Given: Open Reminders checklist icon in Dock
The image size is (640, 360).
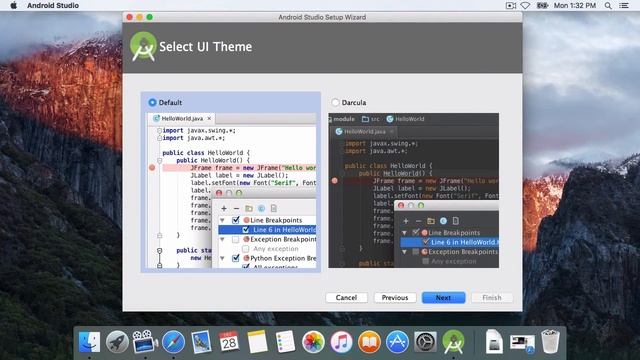Looking at the screenshot, I should [285, 342].
